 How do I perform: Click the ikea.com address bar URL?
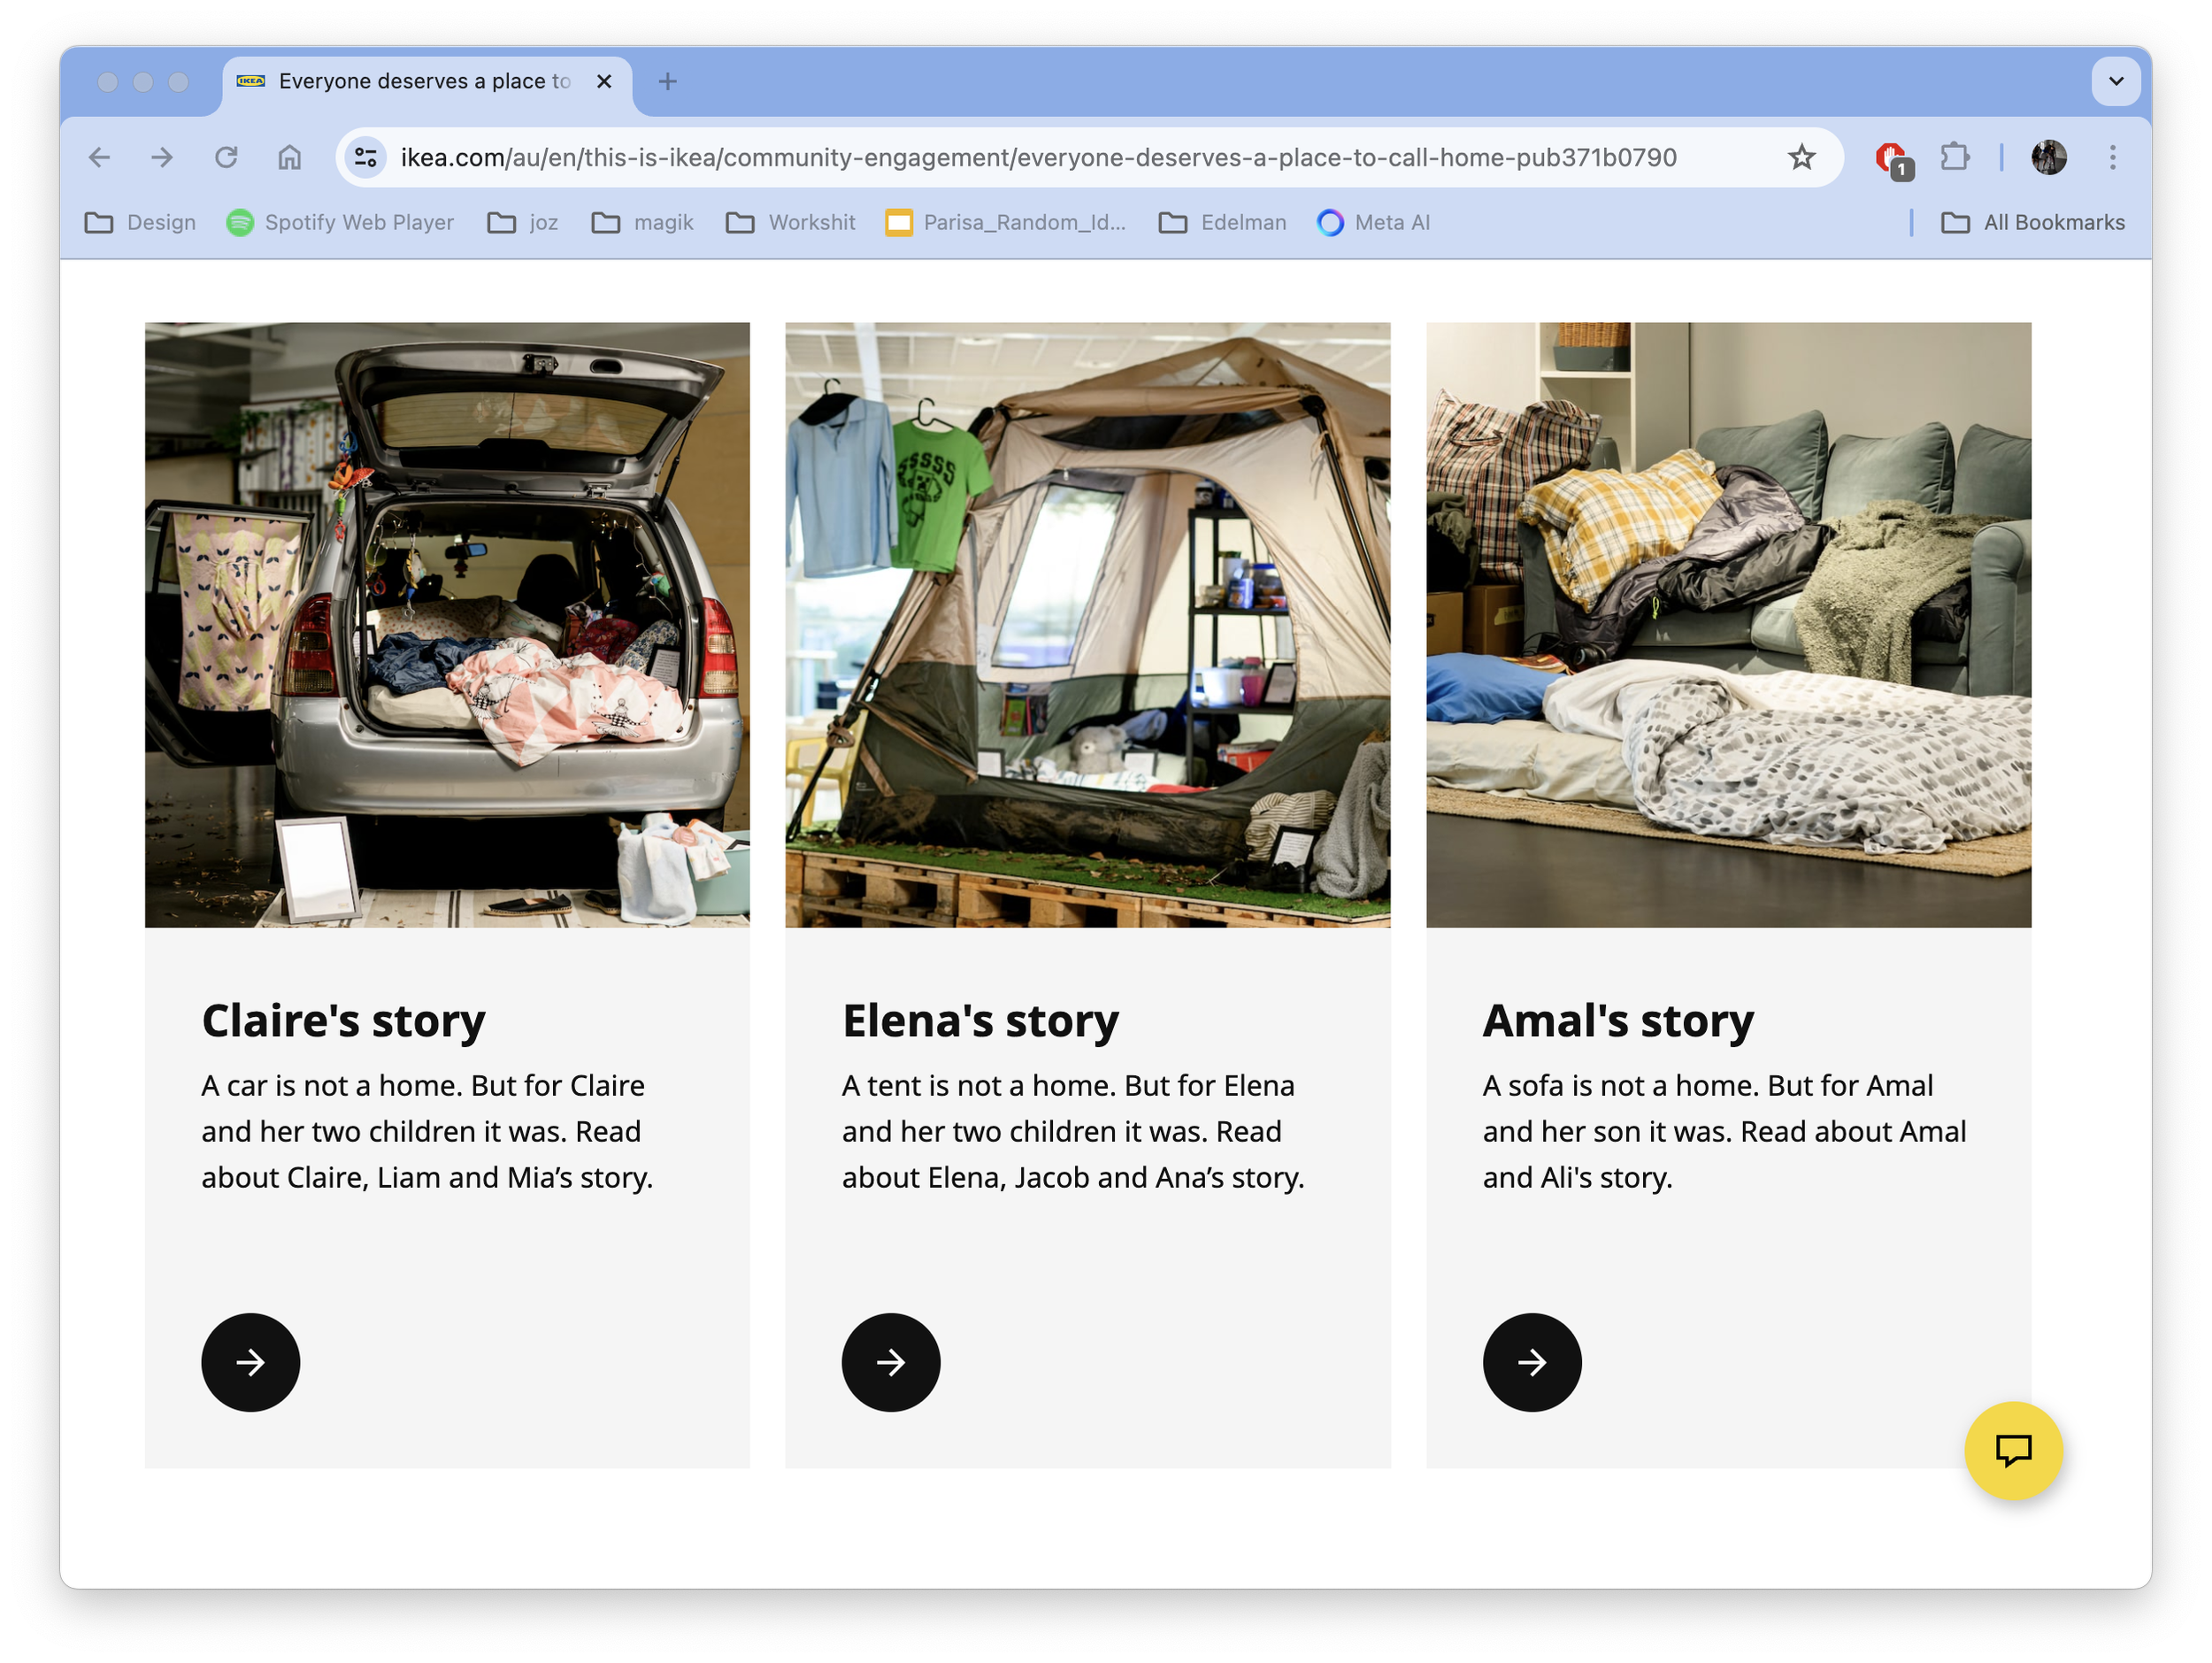(x=1038, y=157)
